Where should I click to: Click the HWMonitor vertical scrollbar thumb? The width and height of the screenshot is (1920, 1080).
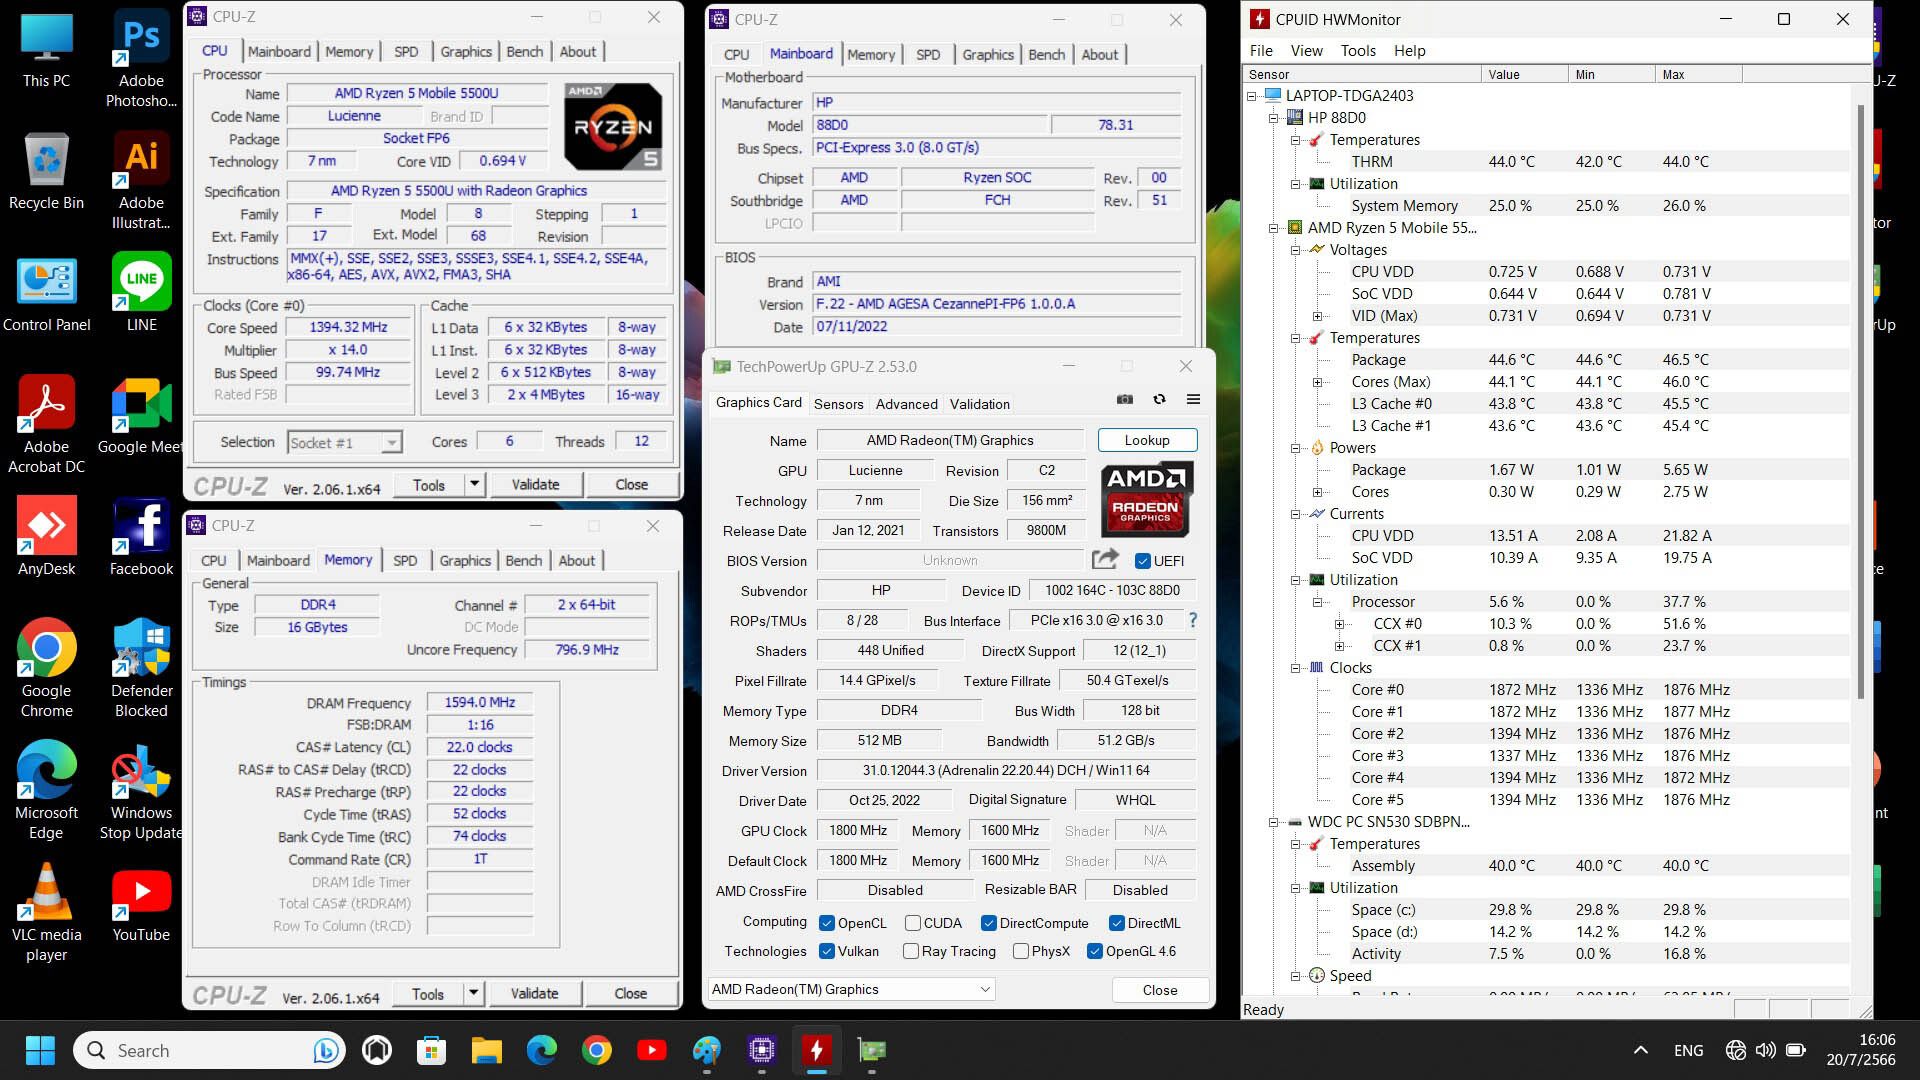[x=1861, y=400]
